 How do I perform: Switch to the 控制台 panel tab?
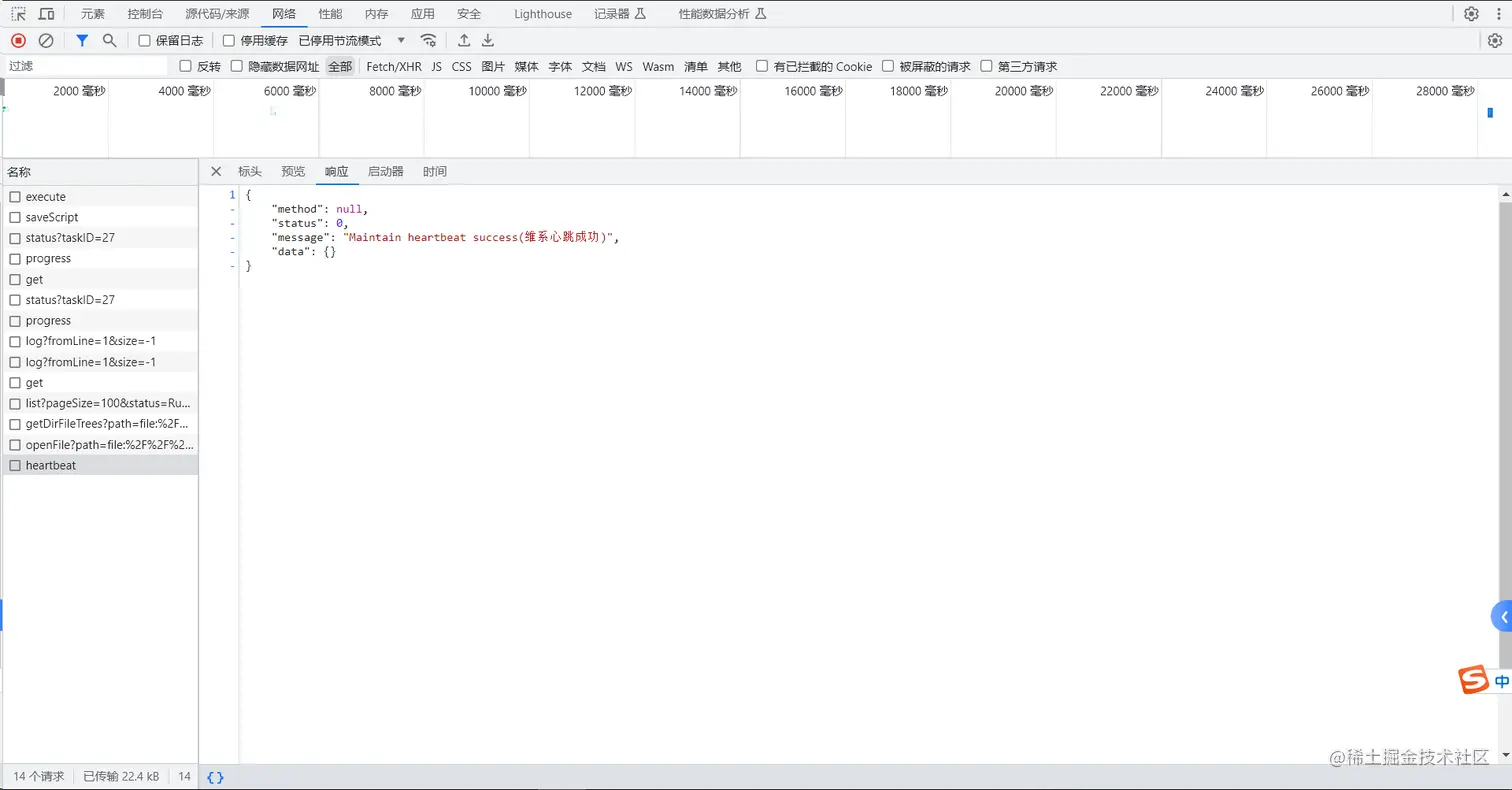[146, 14]
